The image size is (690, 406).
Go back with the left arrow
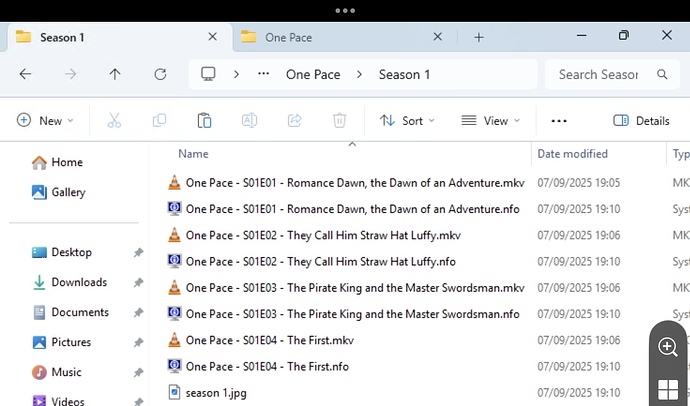(25, 74)
